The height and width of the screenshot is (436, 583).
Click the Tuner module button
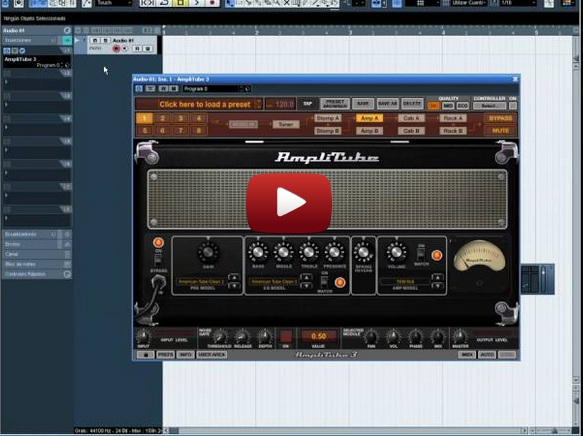(x=286, y=125)
